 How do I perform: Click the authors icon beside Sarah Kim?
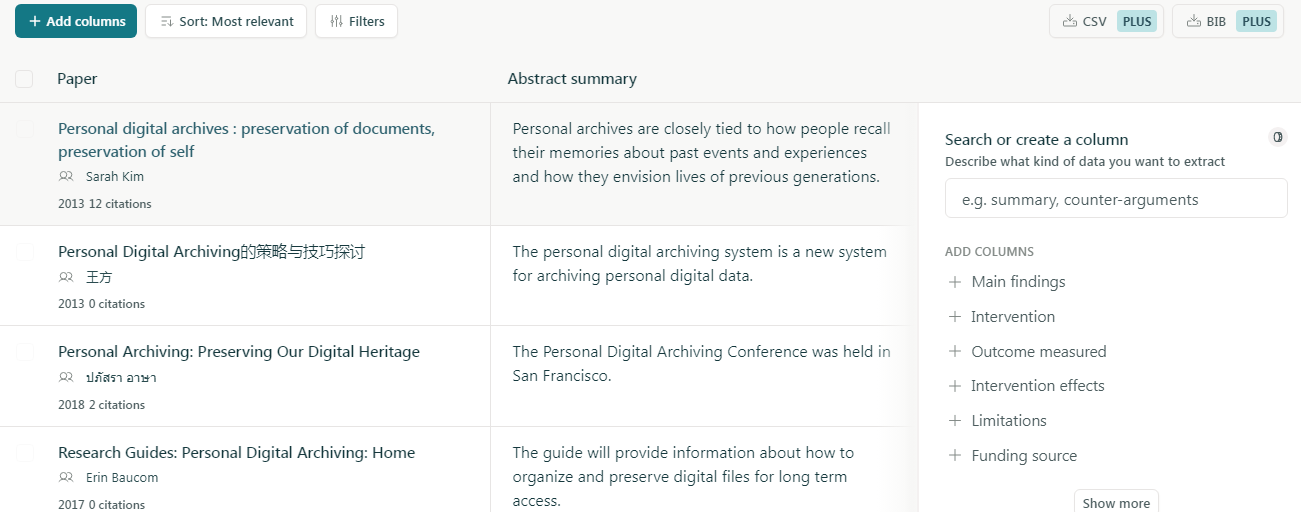coord(66,177)
